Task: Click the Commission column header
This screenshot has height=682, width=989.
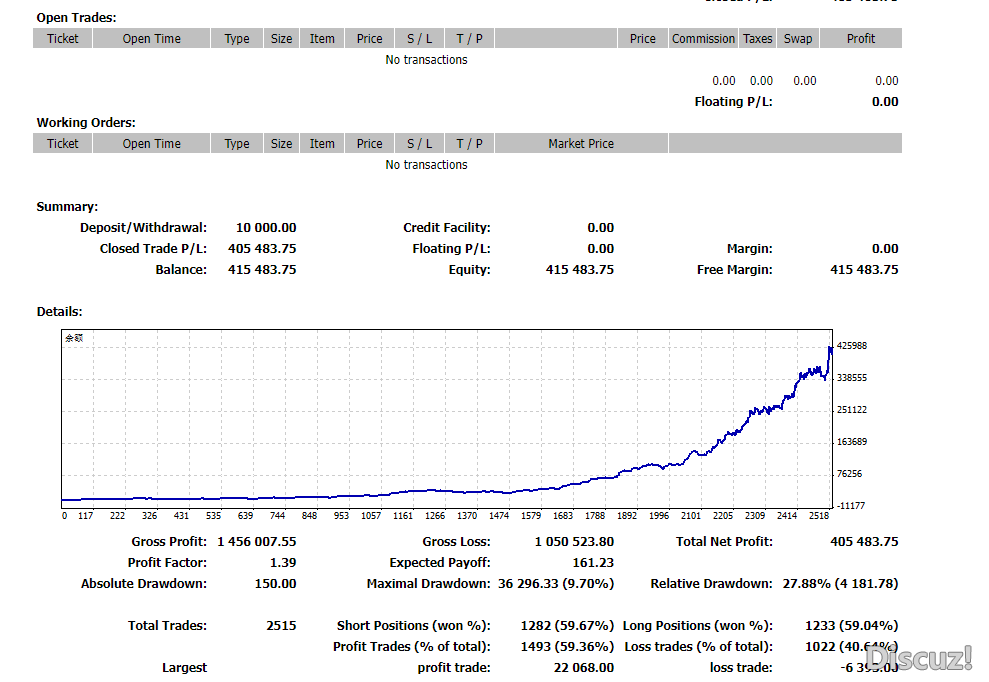Action: click(x=703, y=38)
